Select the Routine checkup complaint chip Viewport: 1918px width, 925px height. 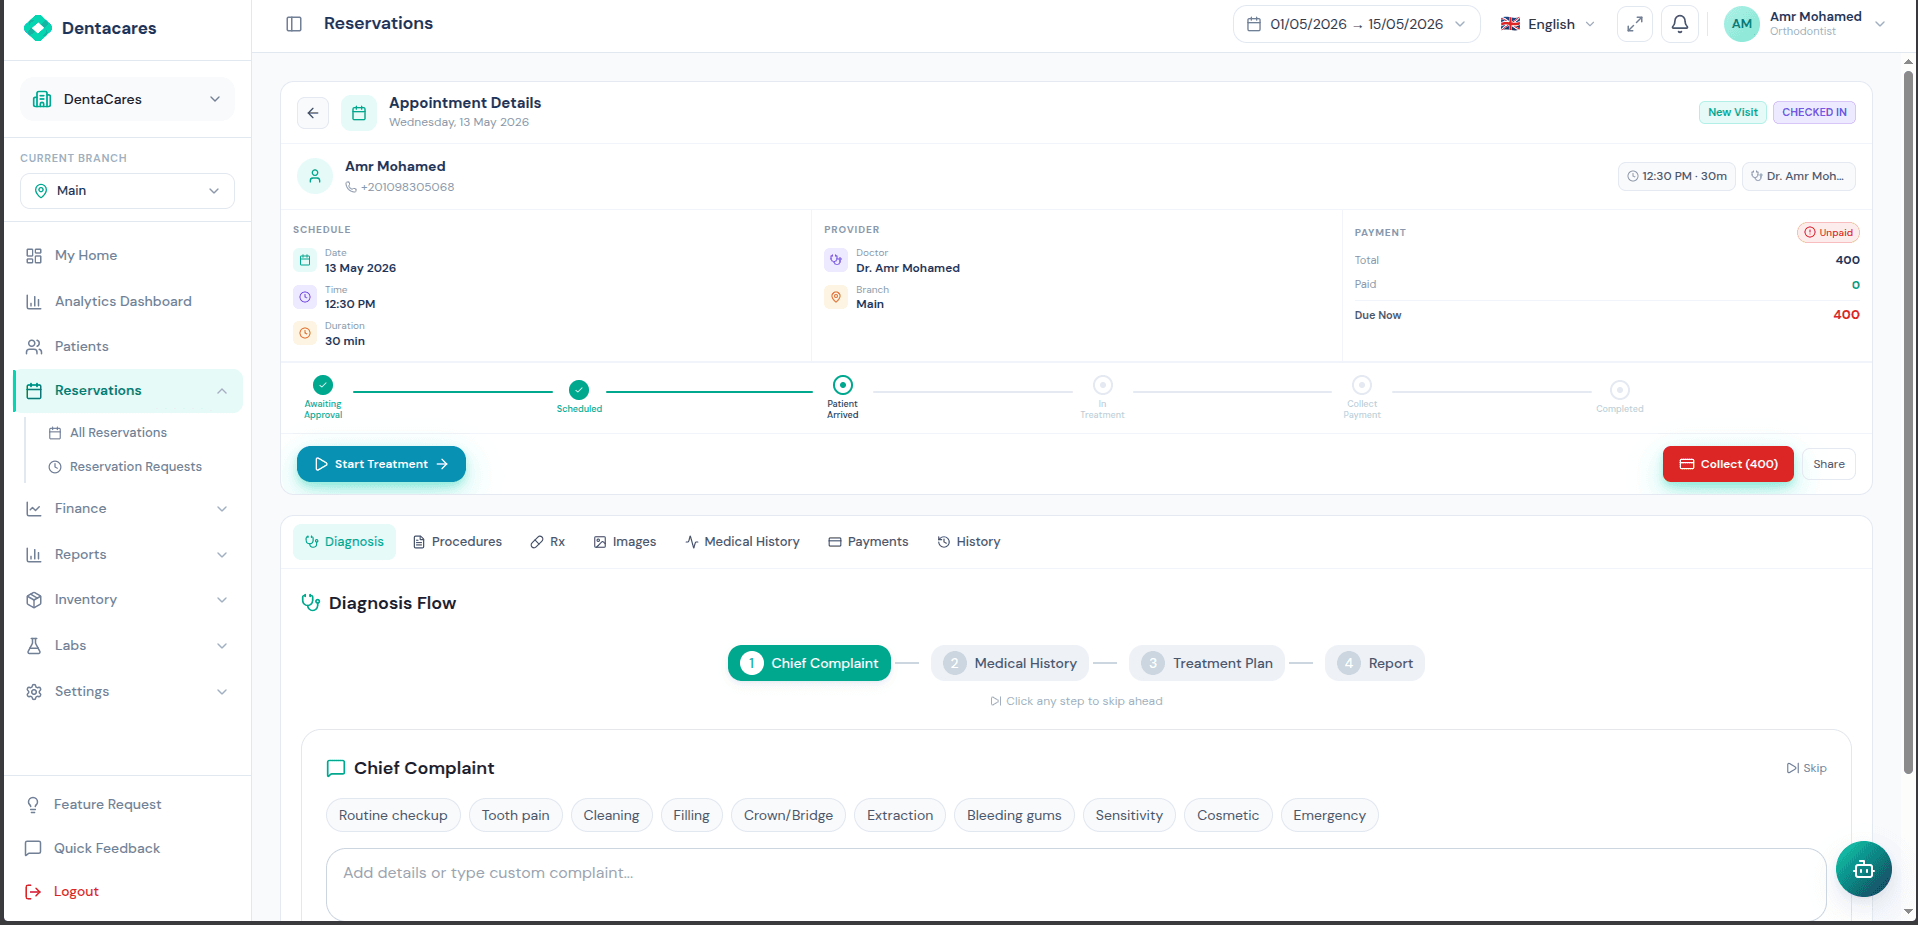pos(393,816)
